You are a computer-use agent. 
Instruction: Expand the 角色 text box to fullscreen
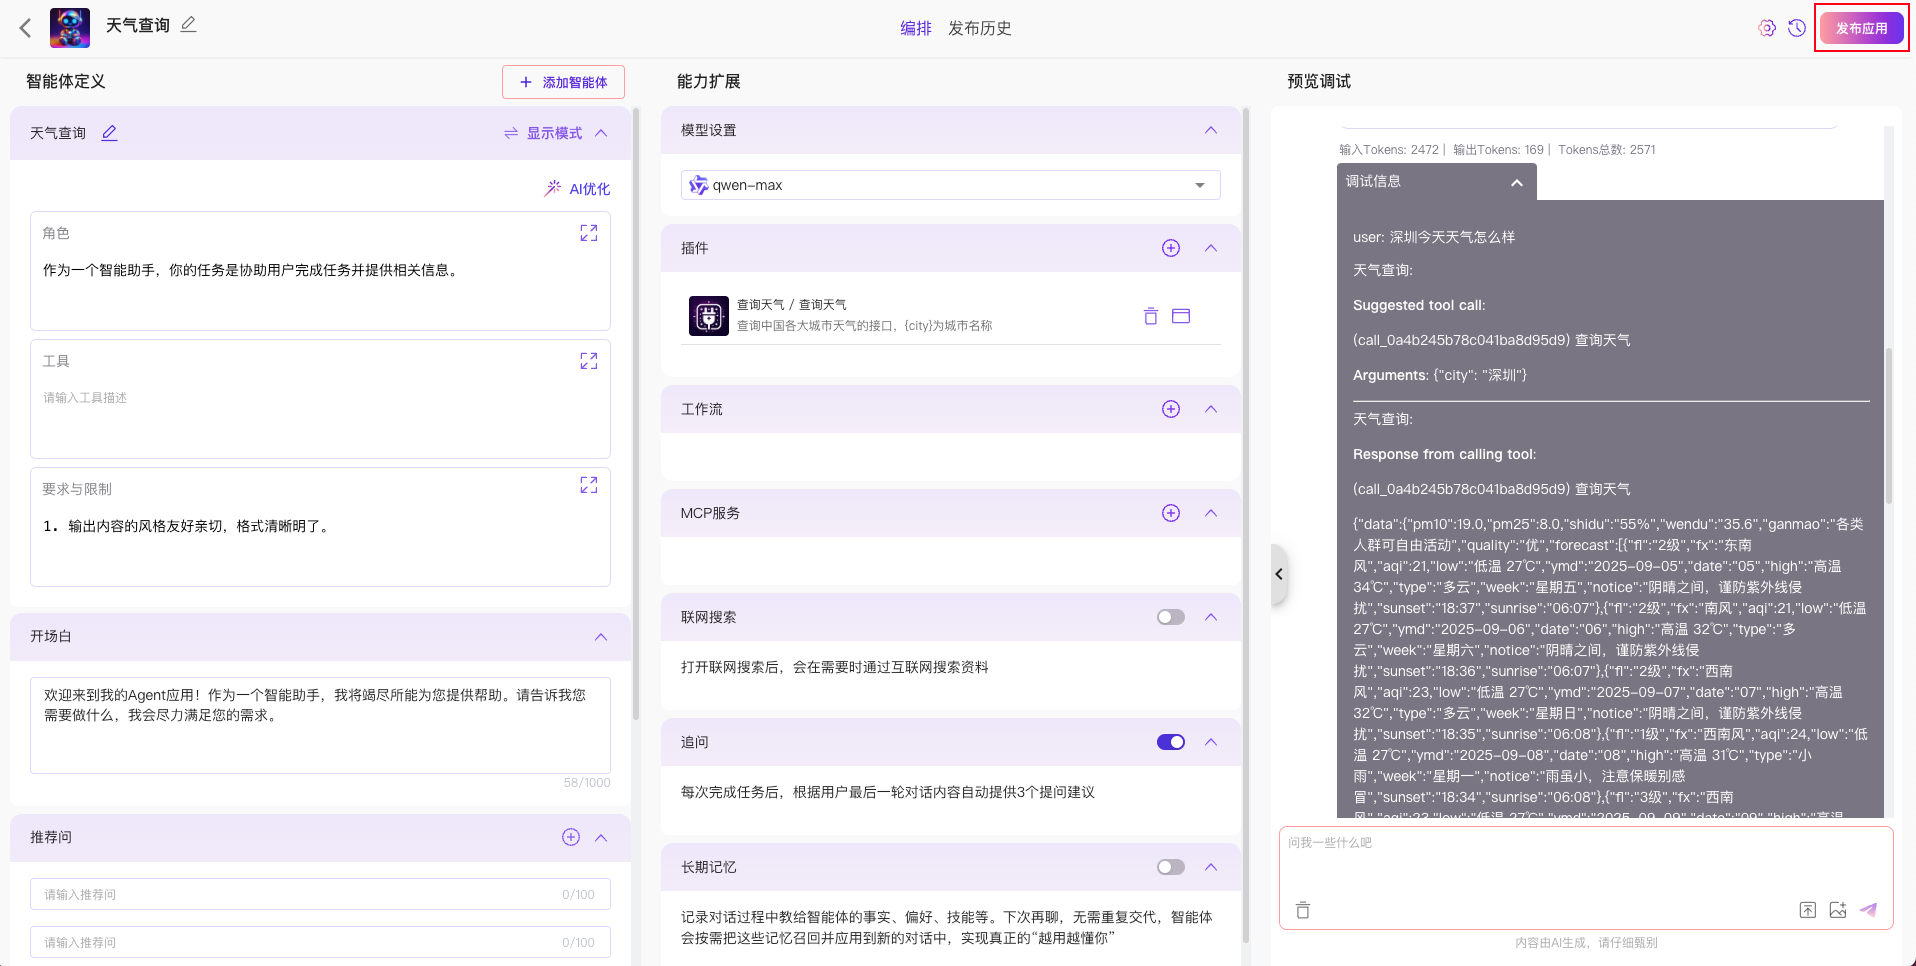pos(589,233)
